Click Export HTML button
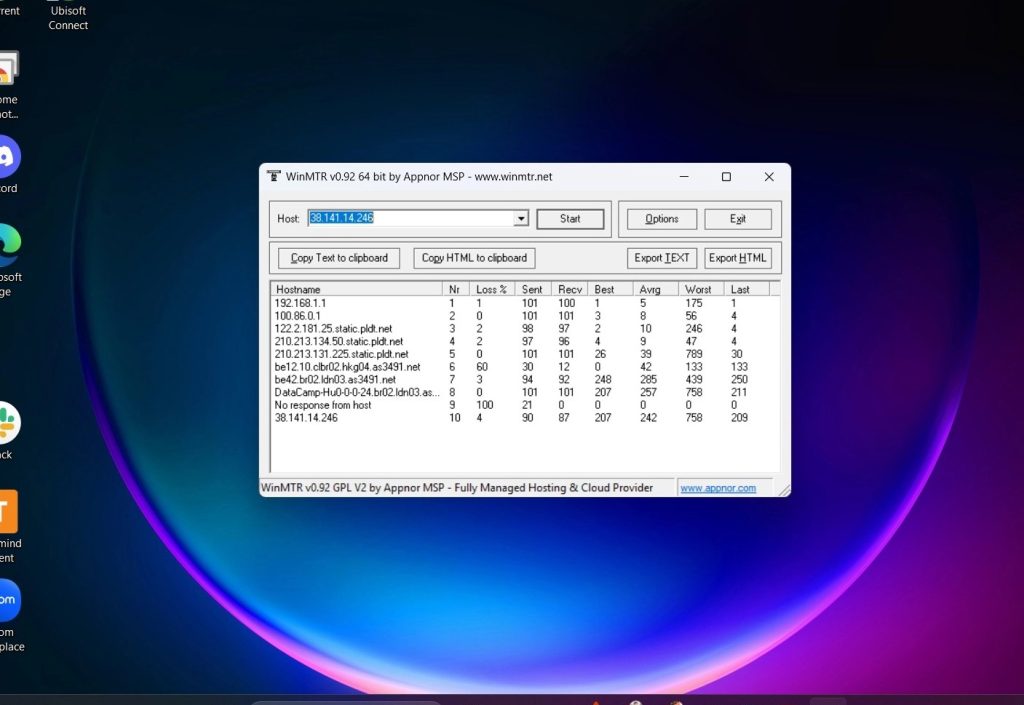This screenshot has height=705, width=1024. [738, 258]
